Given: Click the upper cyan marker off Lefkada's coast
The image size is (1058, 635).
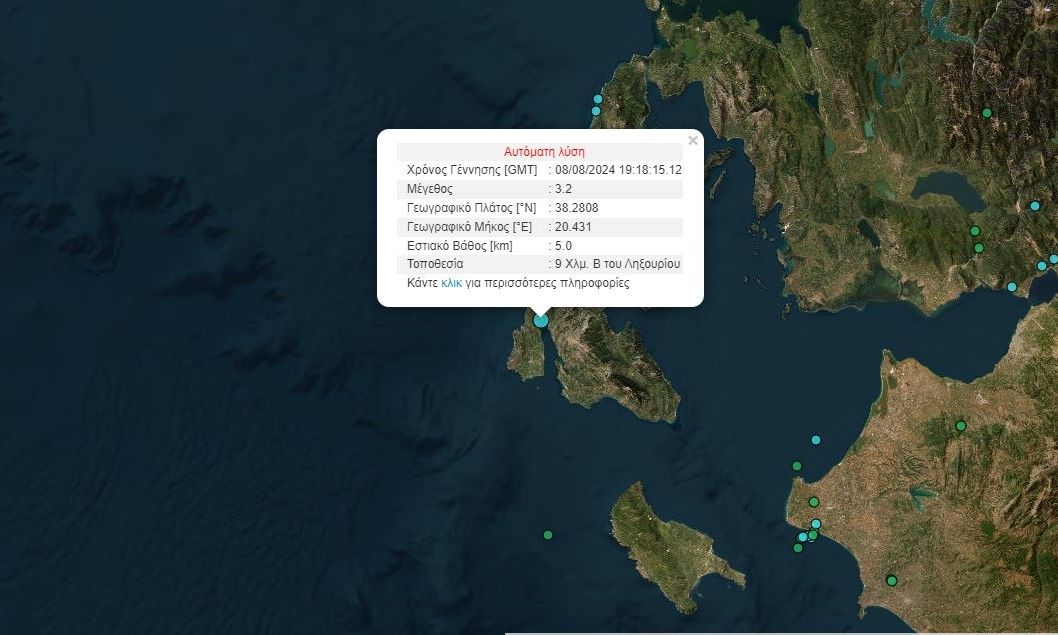Looking at the screenshot, I should 598,99.
